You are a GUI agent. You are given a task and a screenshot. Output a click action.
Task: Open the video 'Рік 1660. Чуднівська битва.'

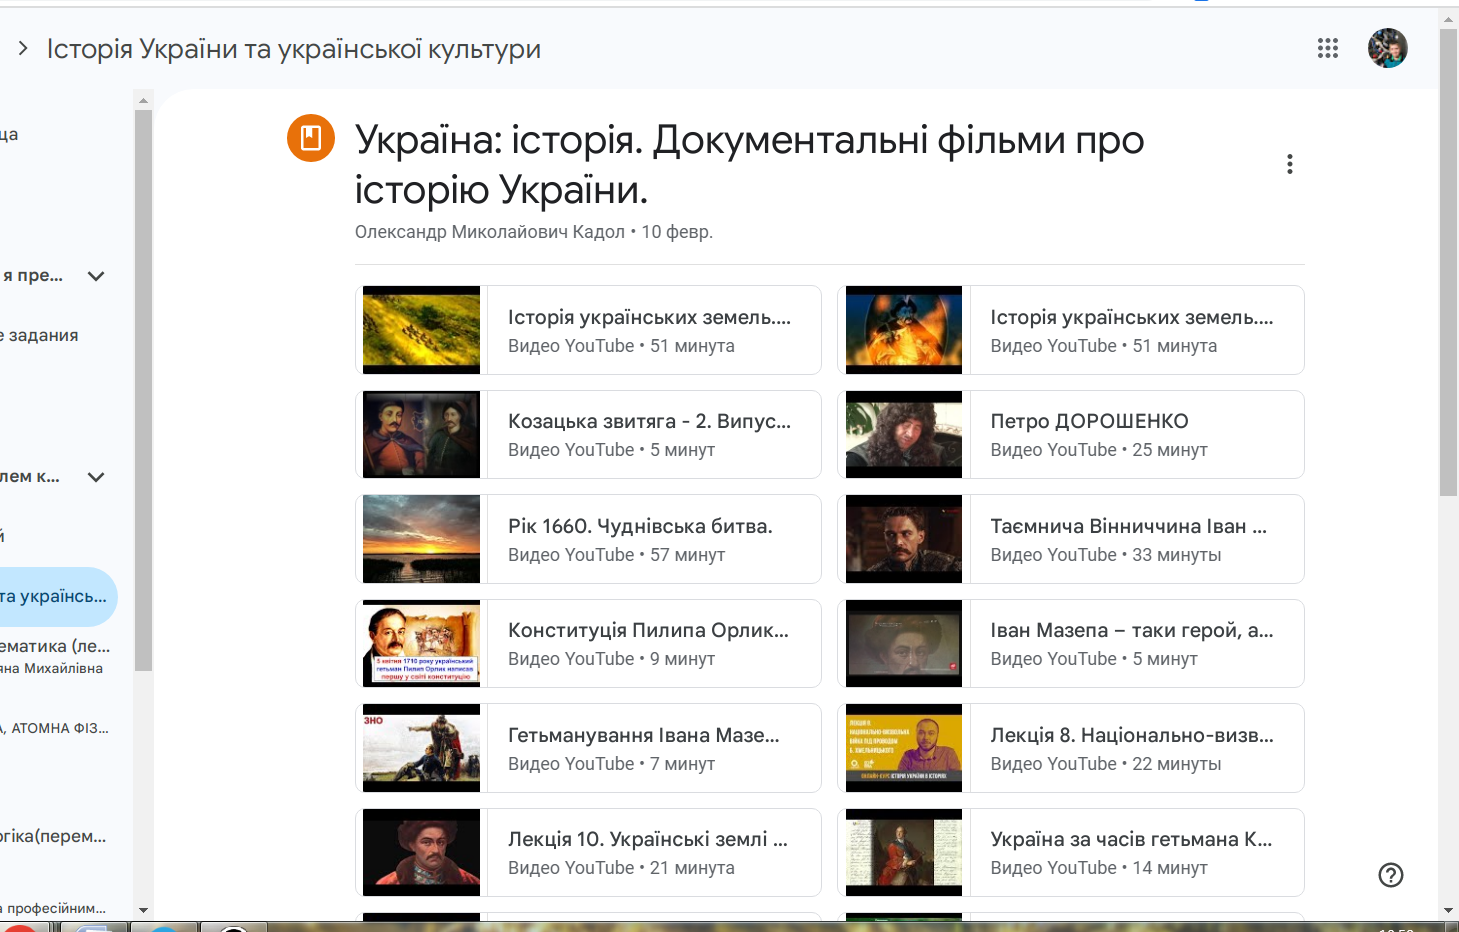588,539
